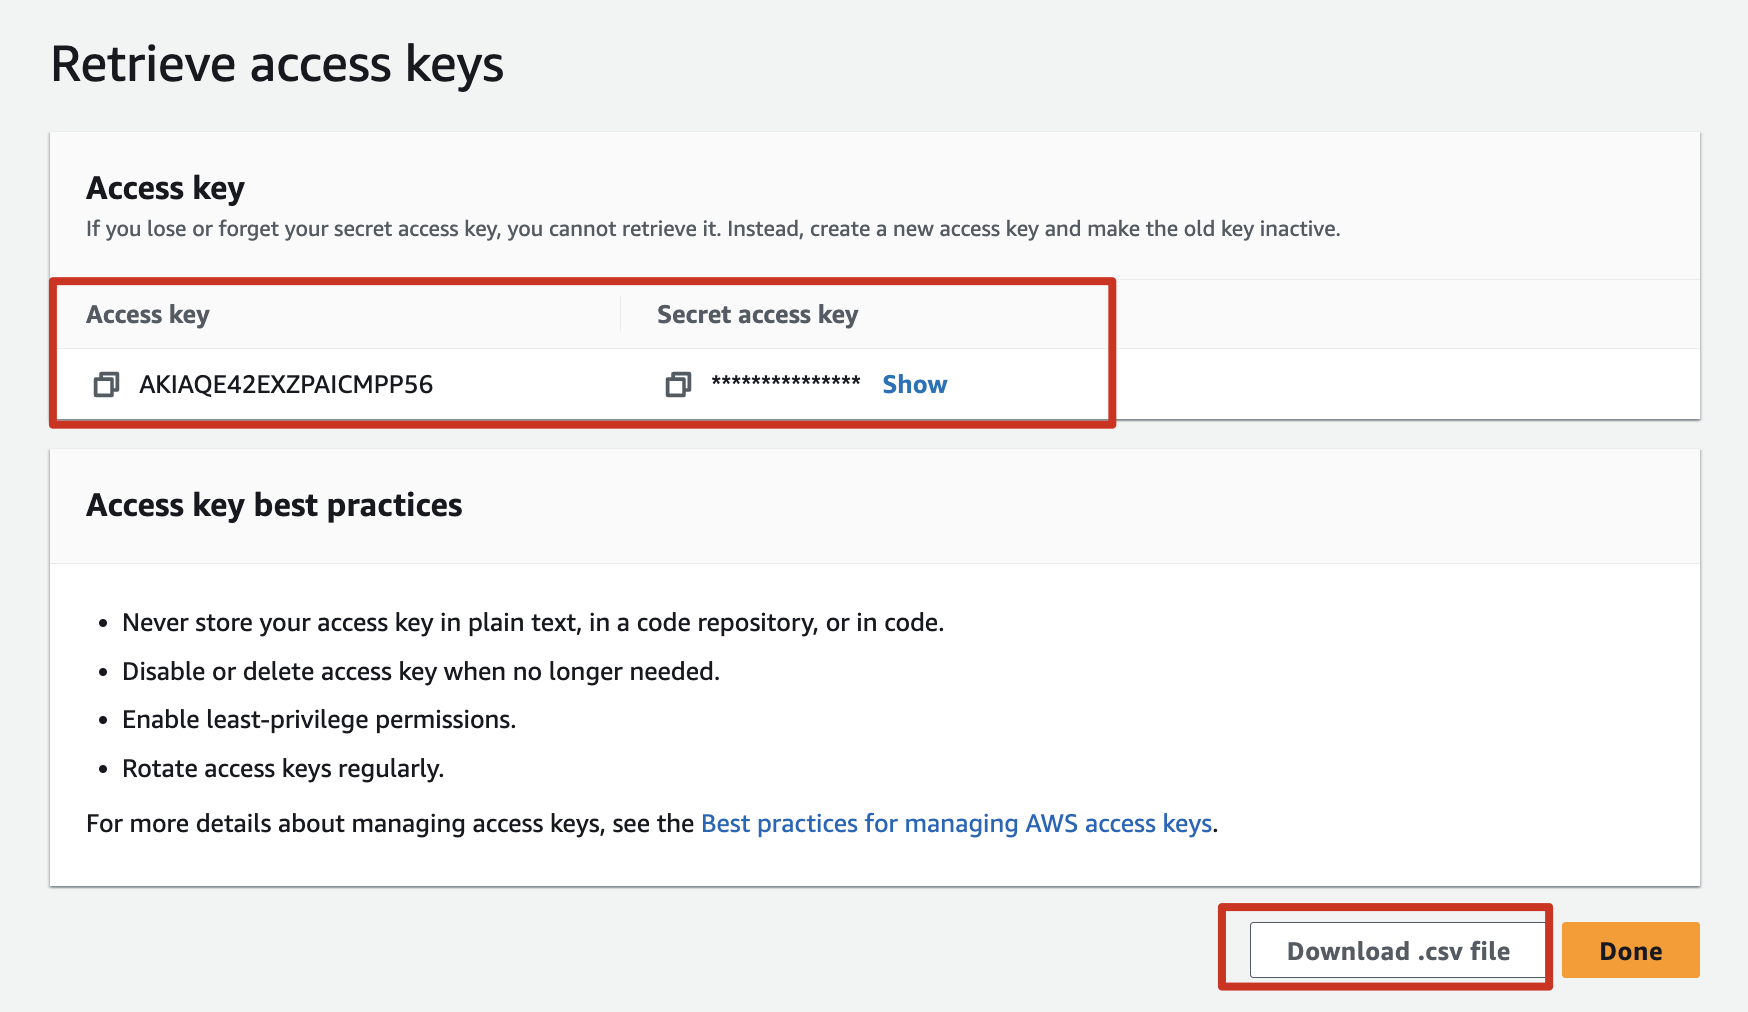Download the .csv file of the keys
This screenshot has width=1748, height=1012.
(1398, 950)
